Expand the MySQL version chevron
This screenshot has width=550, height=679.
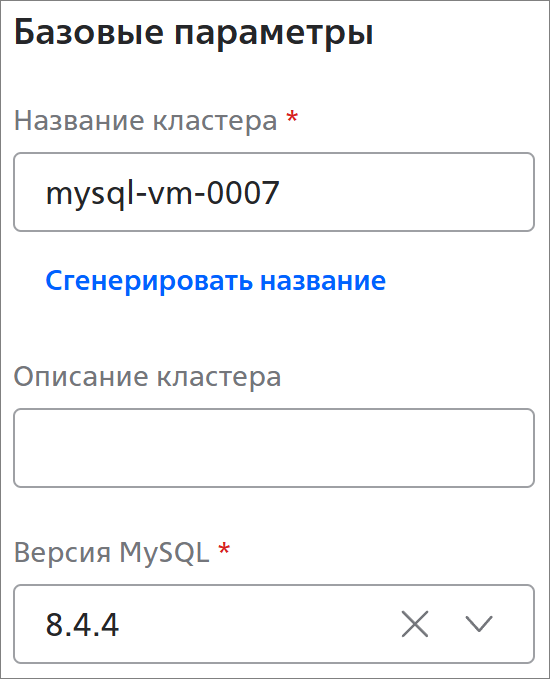pos(479,624)
